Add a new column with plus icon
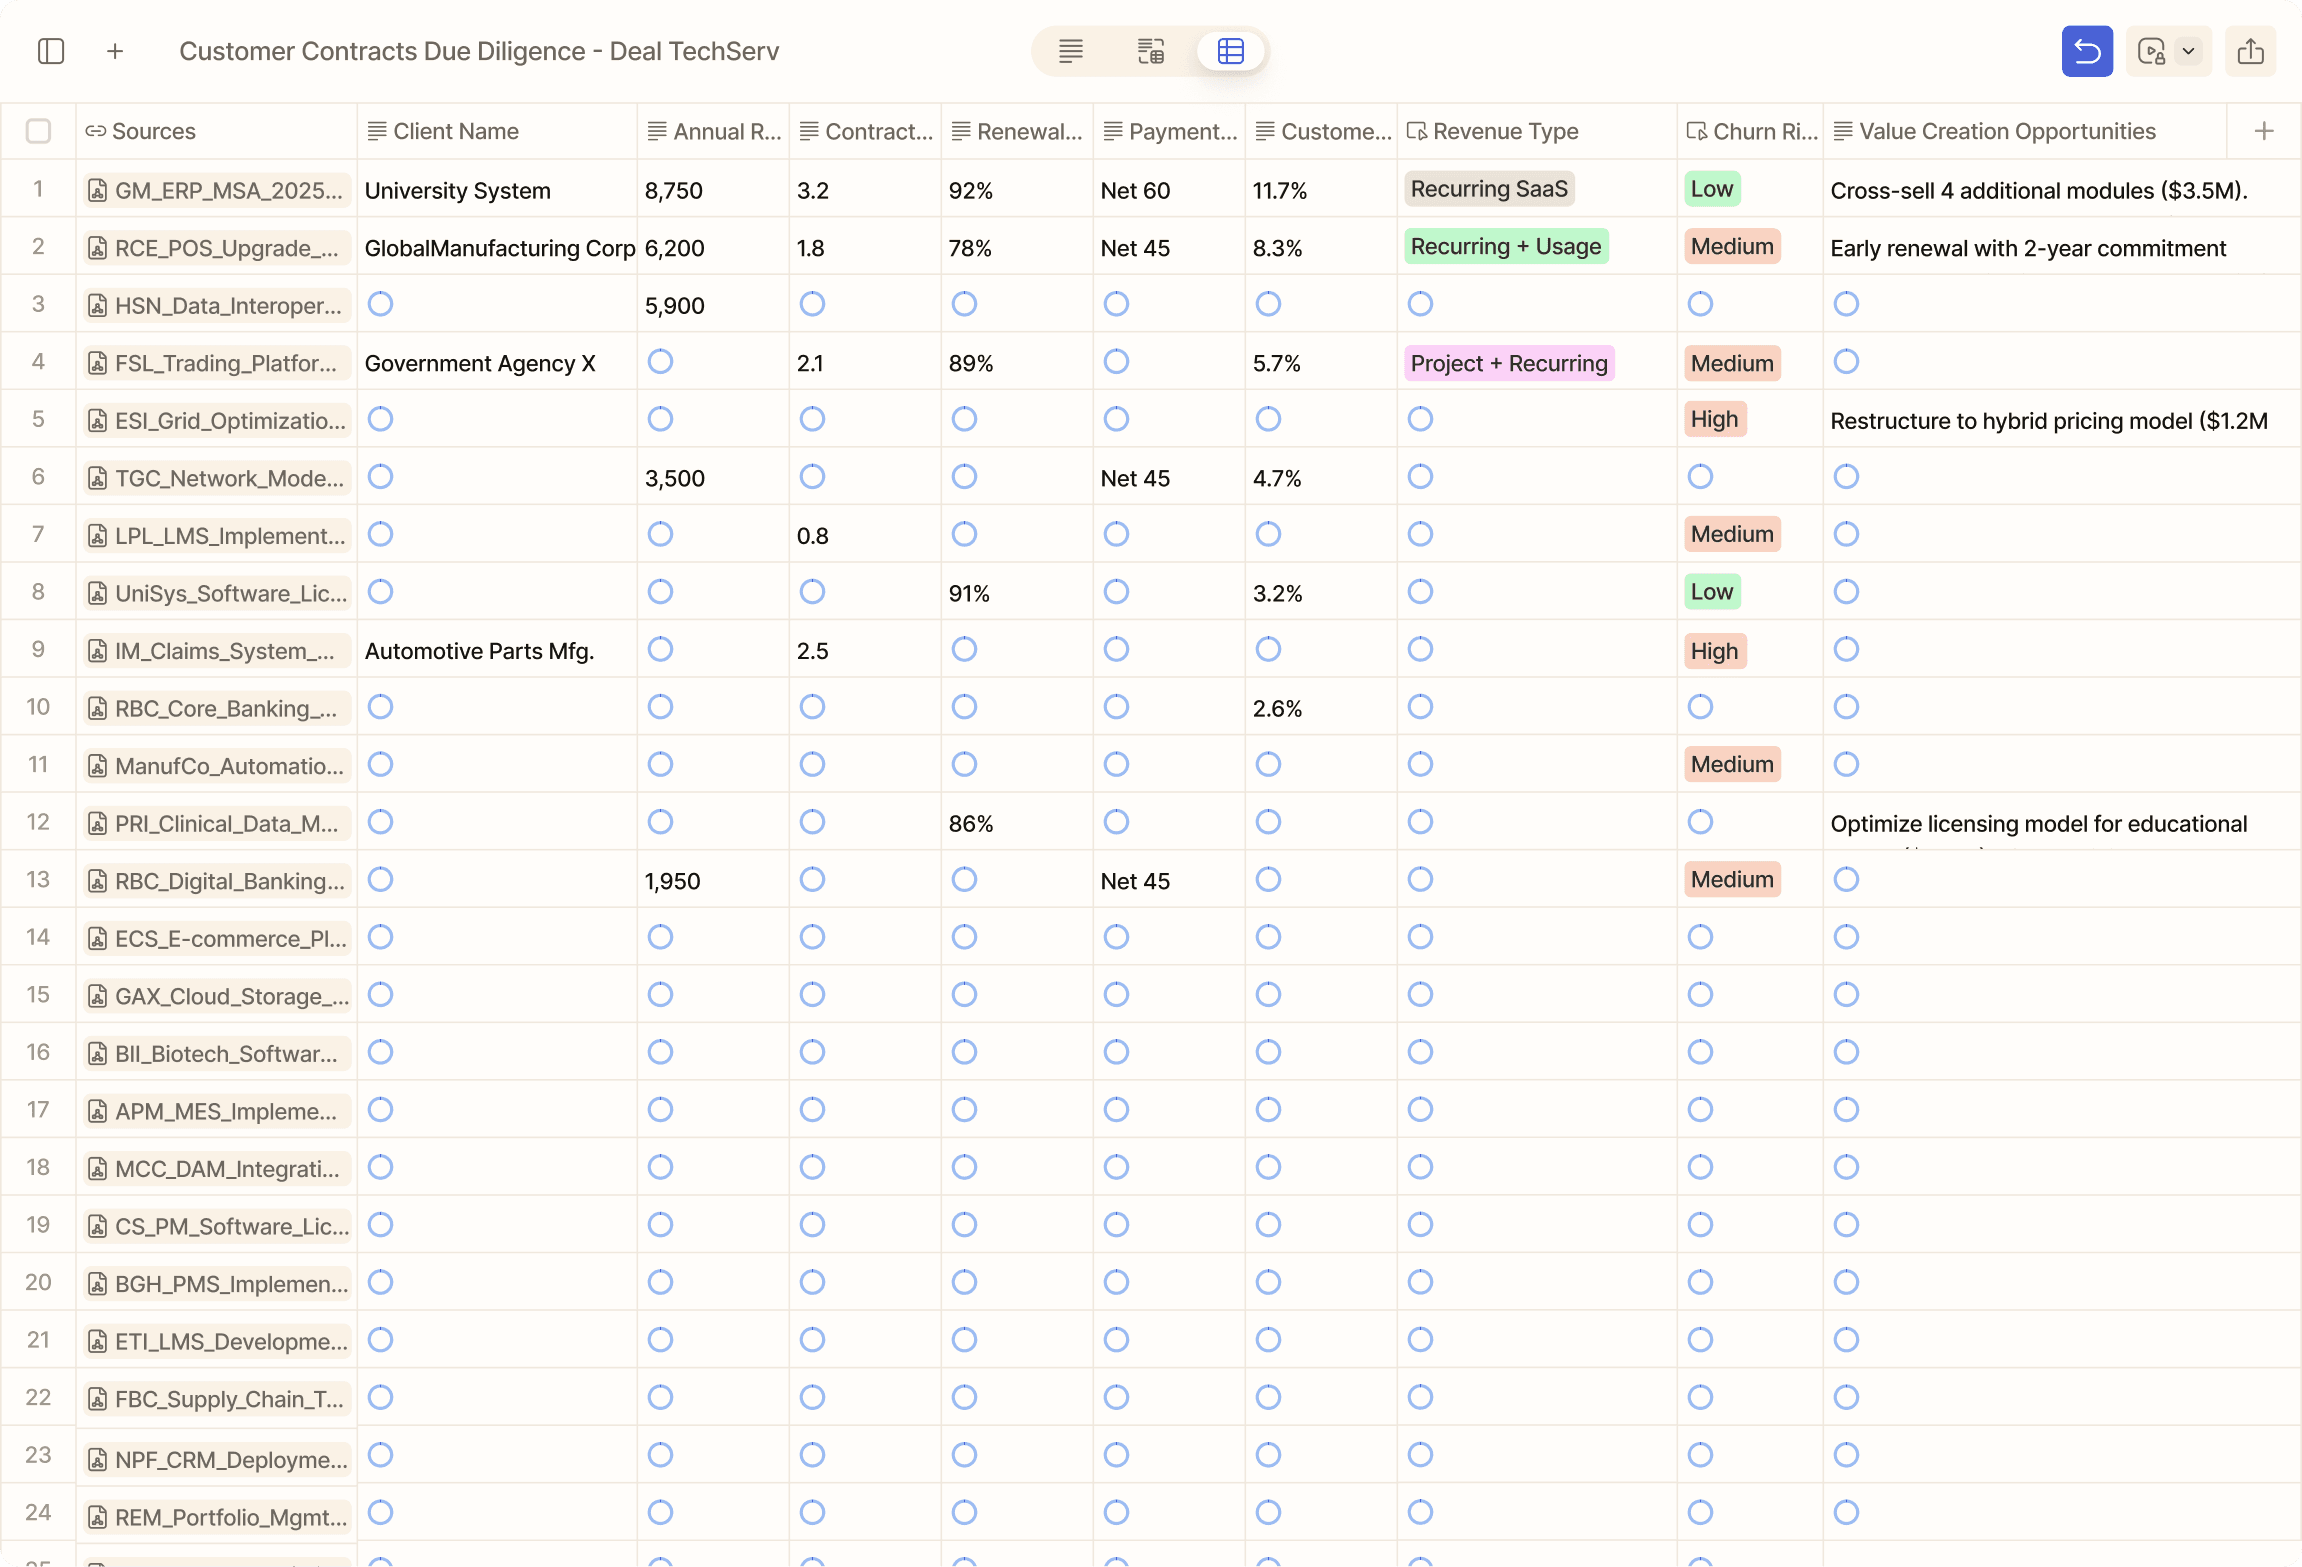Screen dimensions: 2302x1567 (x=2264, y=131)
